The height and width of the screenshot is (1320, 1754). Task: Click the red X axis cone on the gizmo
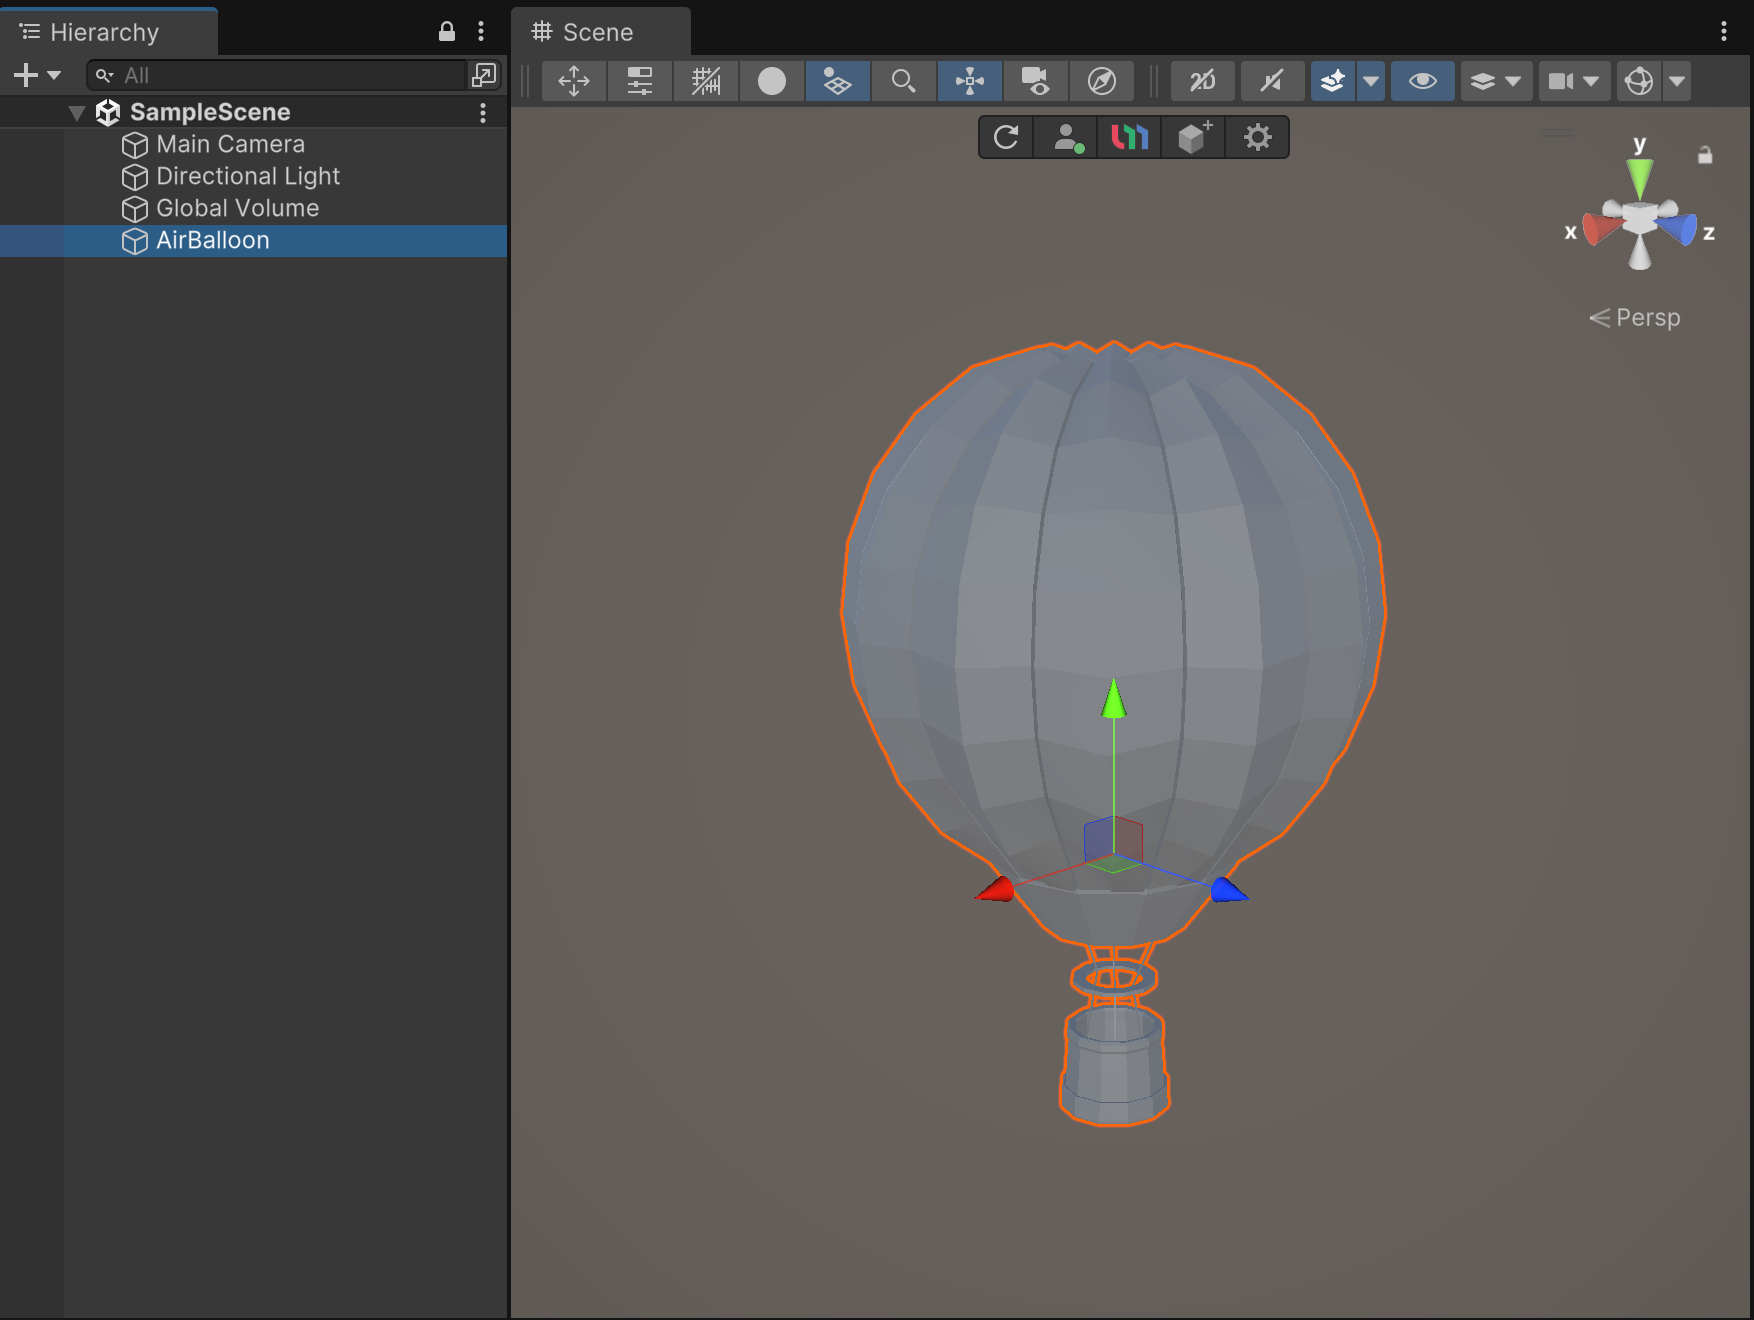(x=1601, y=229)
